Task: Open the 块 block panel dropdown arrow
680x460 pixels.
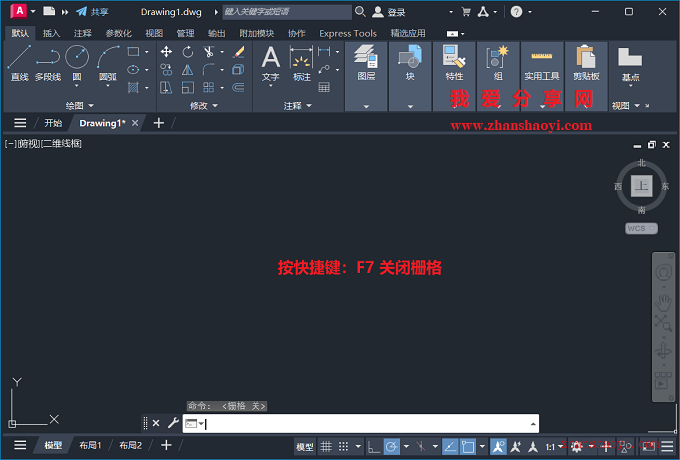Action: [x=410, y=106]
